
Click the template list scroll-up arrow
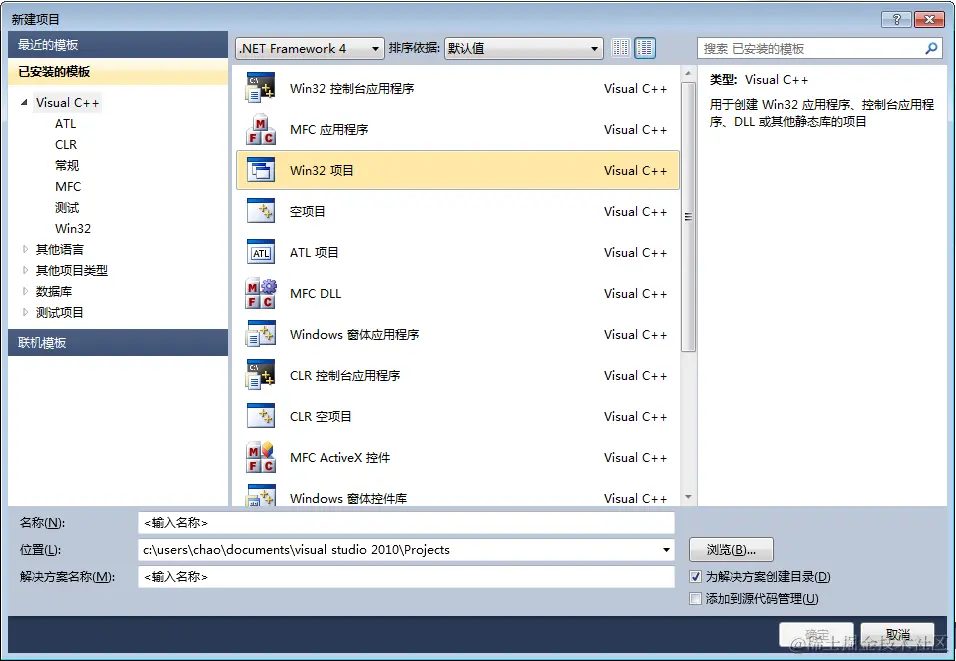click(x=688, y=74)
